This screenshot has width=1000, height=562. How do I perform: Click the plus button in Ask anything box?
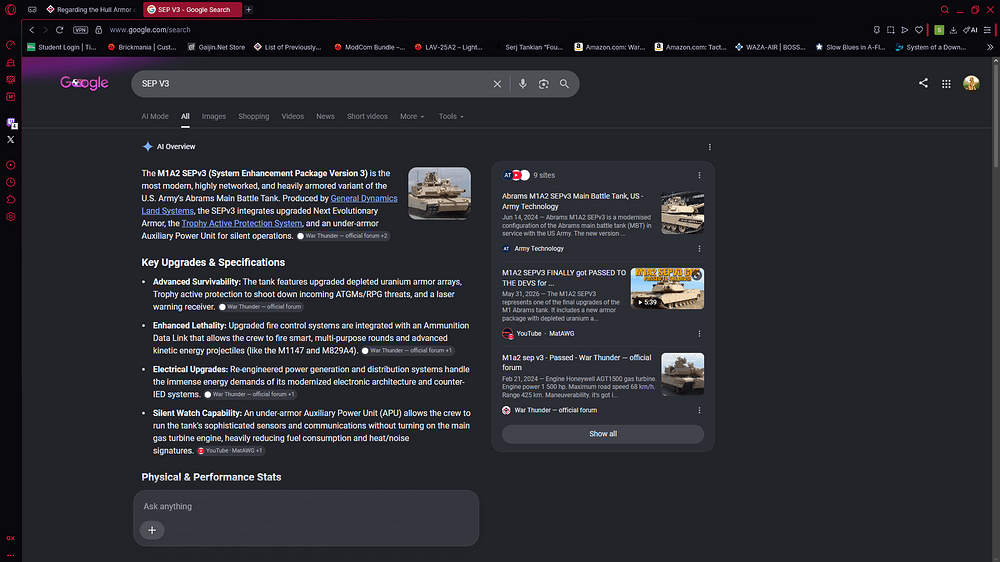(x=152, y=530)
